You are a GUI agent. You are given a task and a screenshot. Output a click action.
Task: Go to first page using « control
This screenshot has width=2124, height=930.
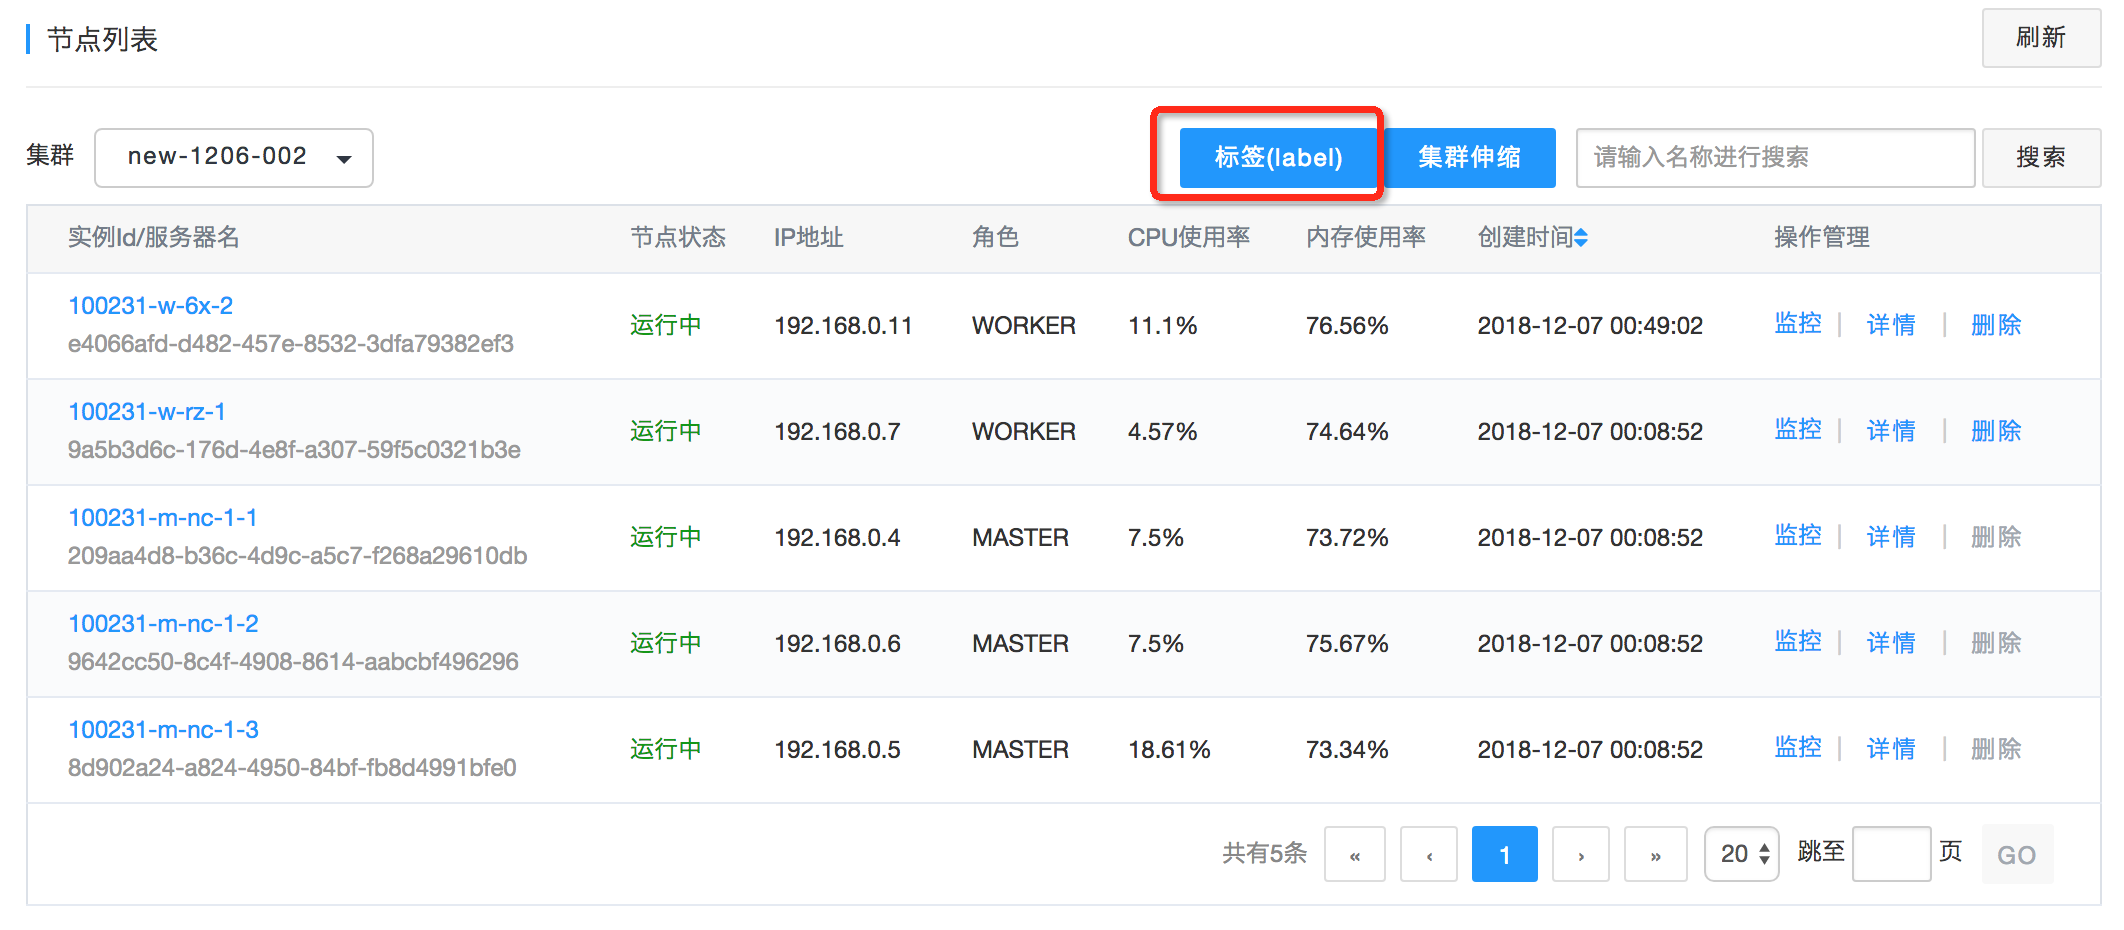1355,853
